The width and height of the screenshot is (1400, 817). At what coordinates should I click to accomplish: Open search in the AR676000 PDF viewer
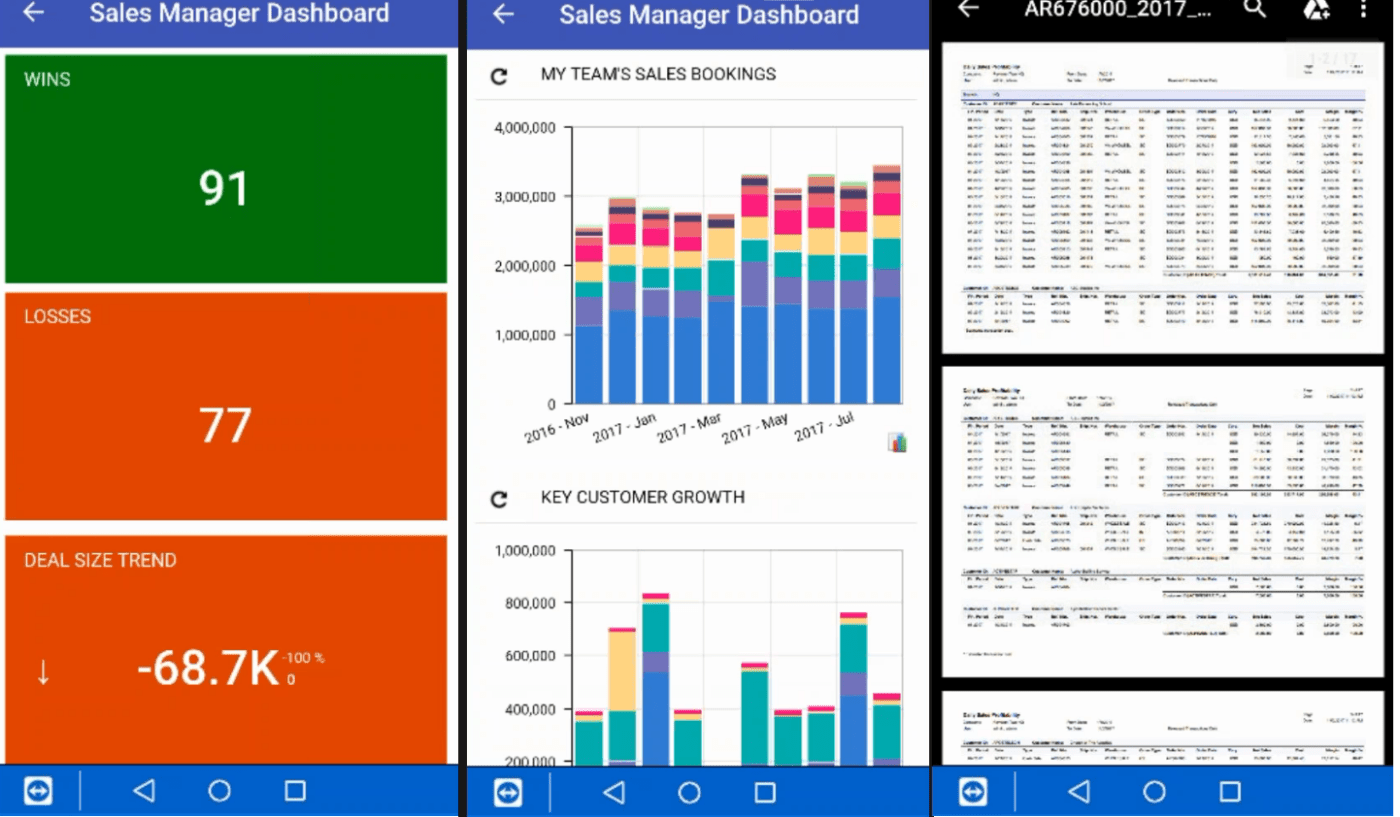1254,9
